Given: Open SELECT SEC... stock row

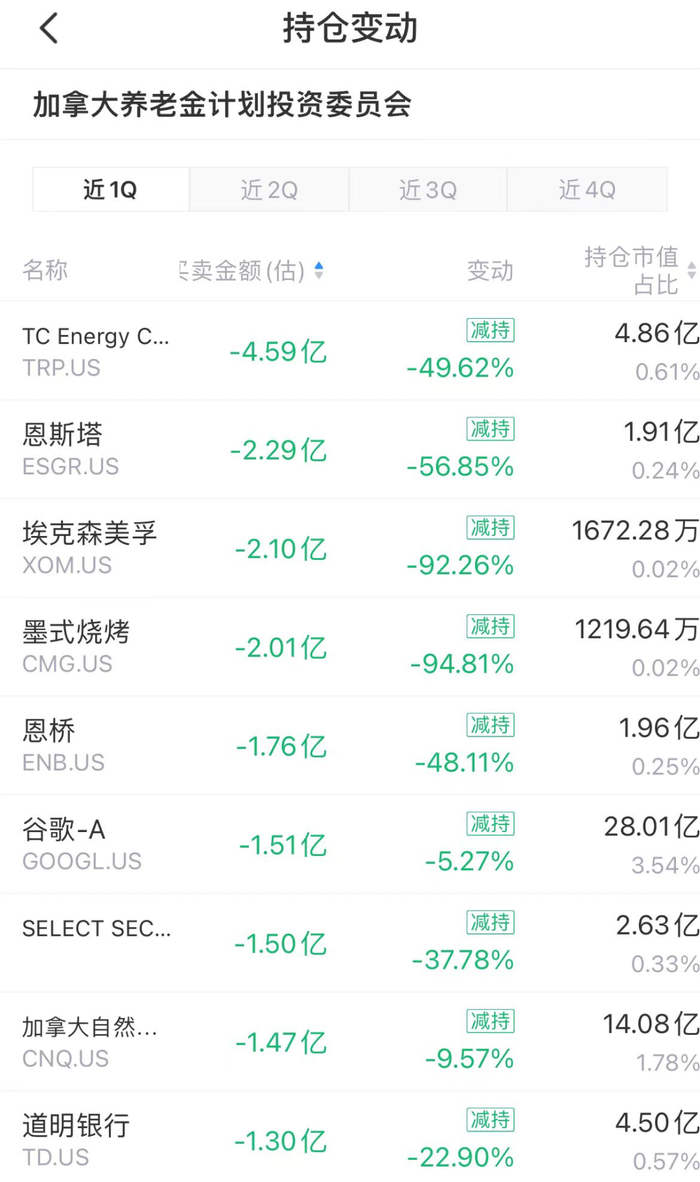Looking at the screenshot, I should pos(96,930).
